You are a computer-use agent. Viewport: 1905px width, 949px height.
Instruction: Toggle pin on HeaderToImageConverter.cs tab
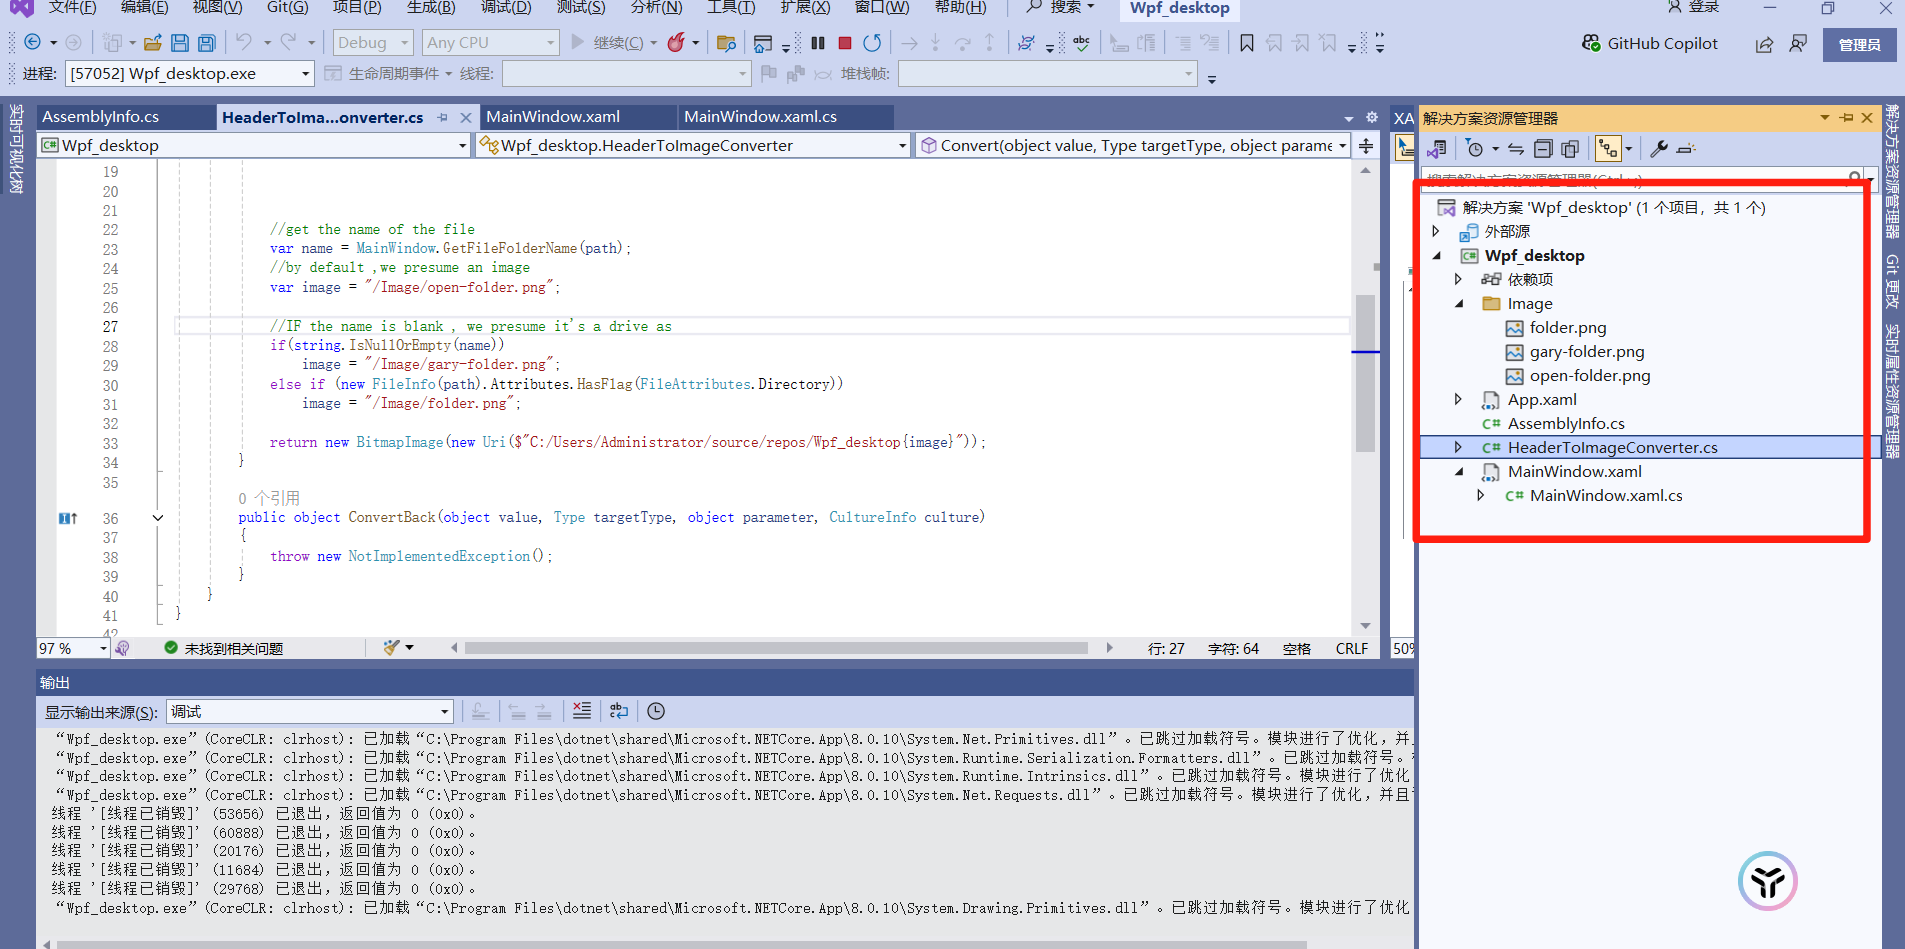click(x=443, y=118)
